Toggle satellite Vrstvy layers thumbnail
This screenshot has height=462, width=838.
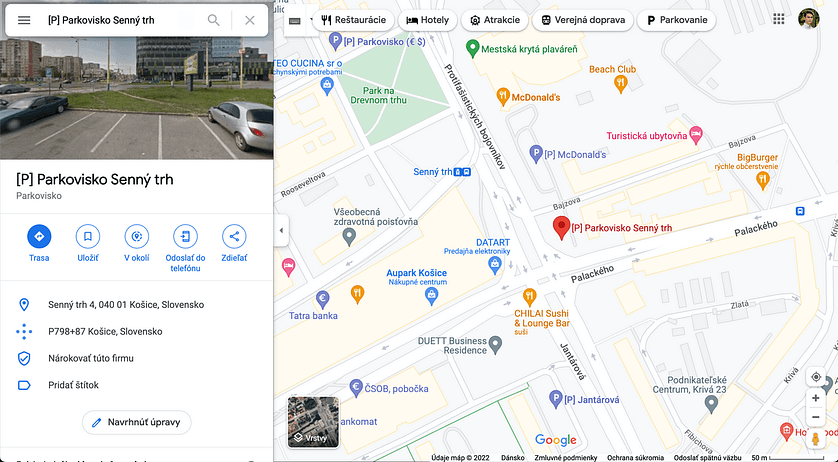[313, 422]
